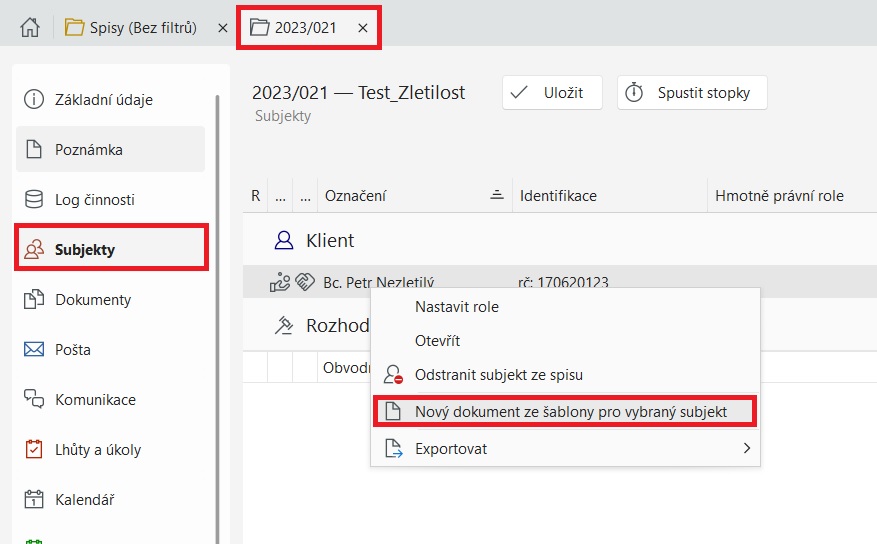
Task: Click the checkmark icon in Uložit button
Action: pos(519,92)
